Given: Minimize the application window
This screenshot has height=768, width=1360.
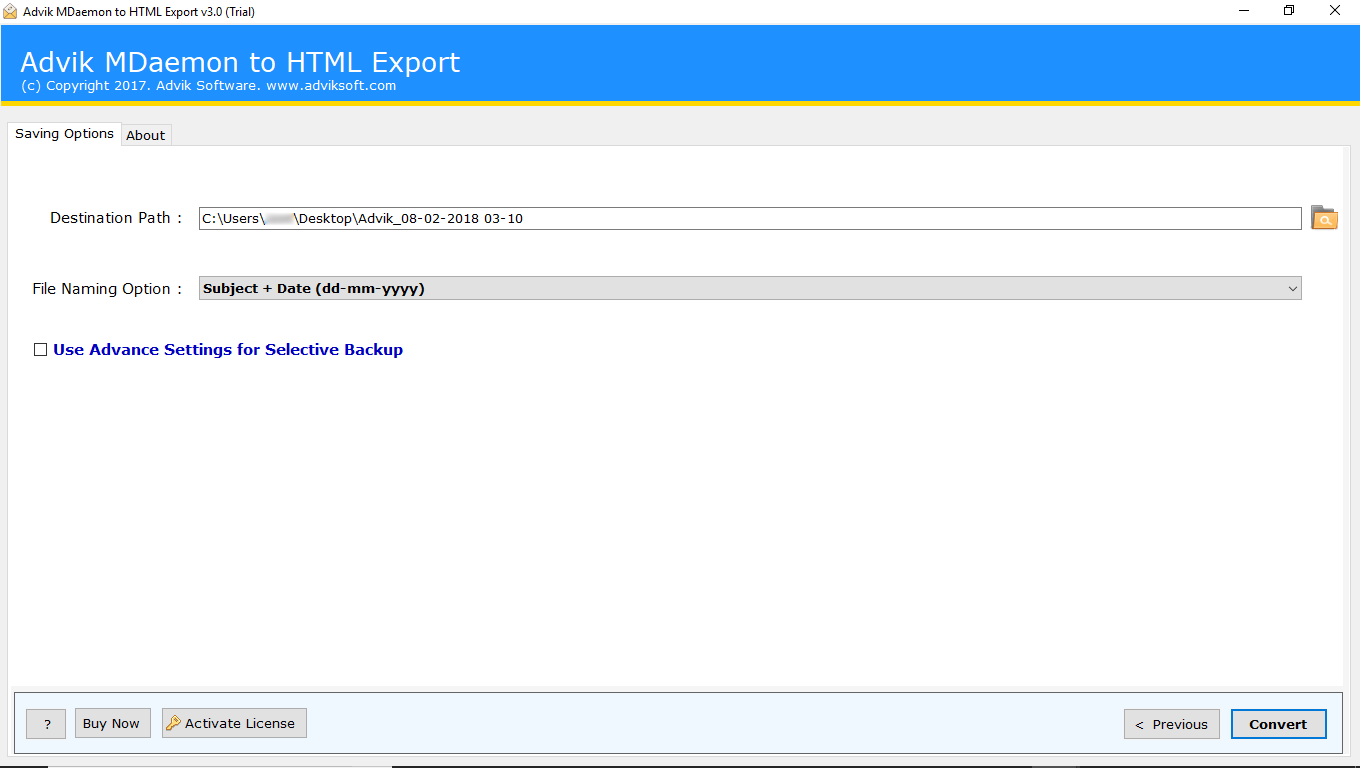Looking at the screenshot, I should tap(1244, 11).
